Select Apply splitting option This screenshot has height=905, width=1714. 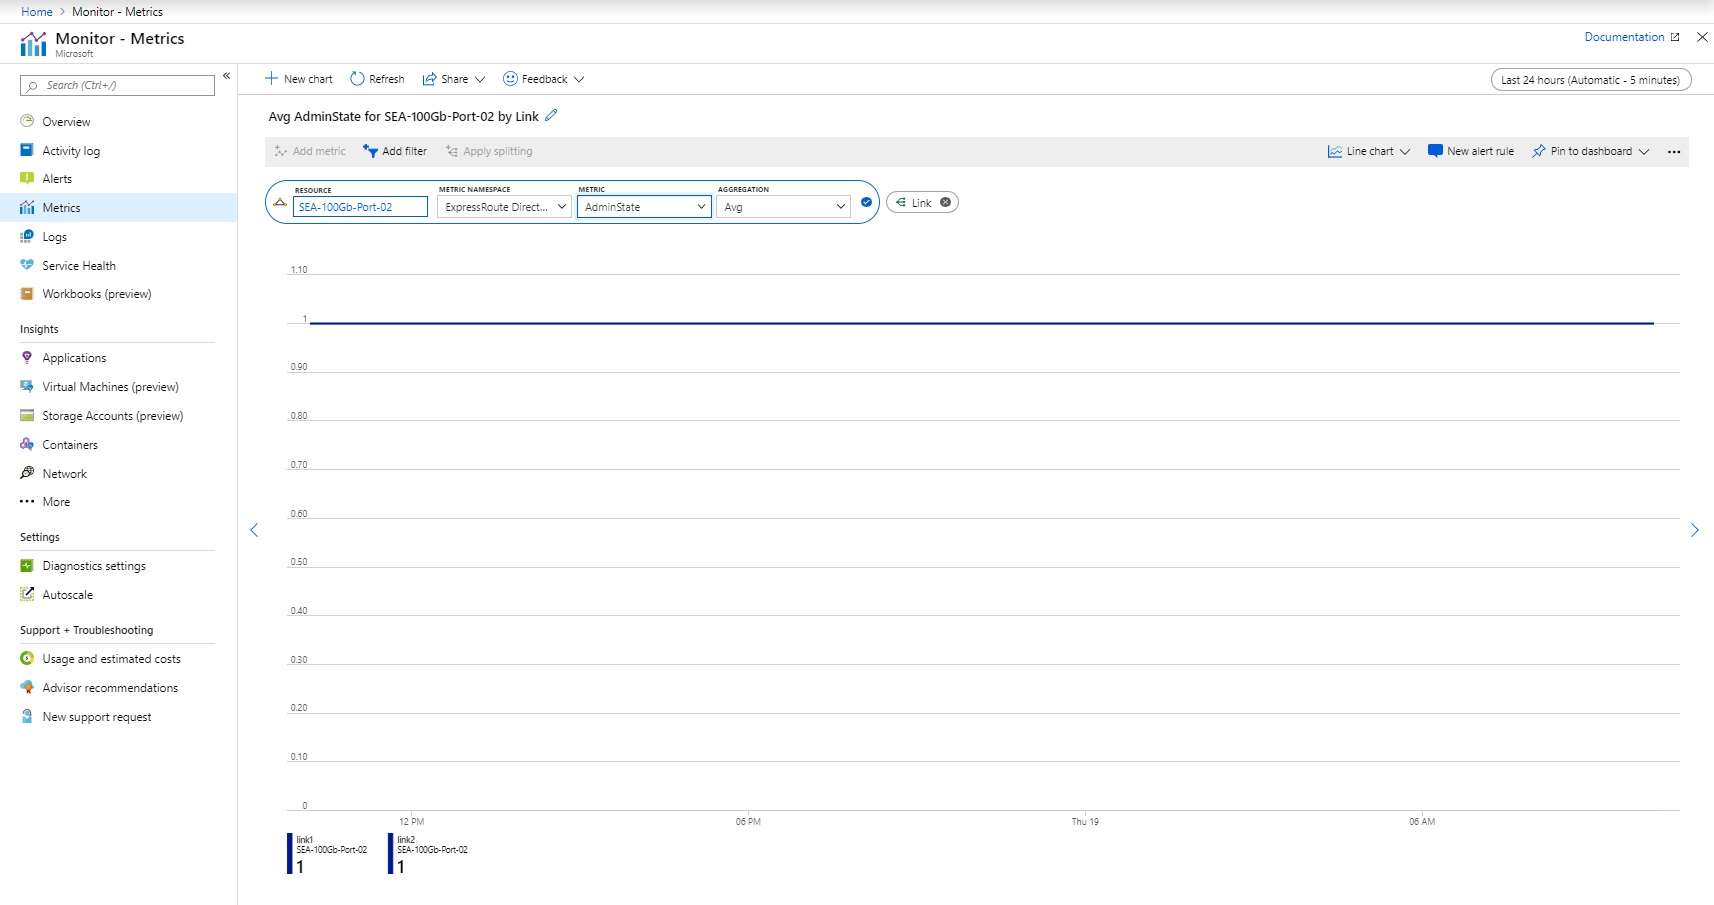pyautogui.click(x=489, y=151)
